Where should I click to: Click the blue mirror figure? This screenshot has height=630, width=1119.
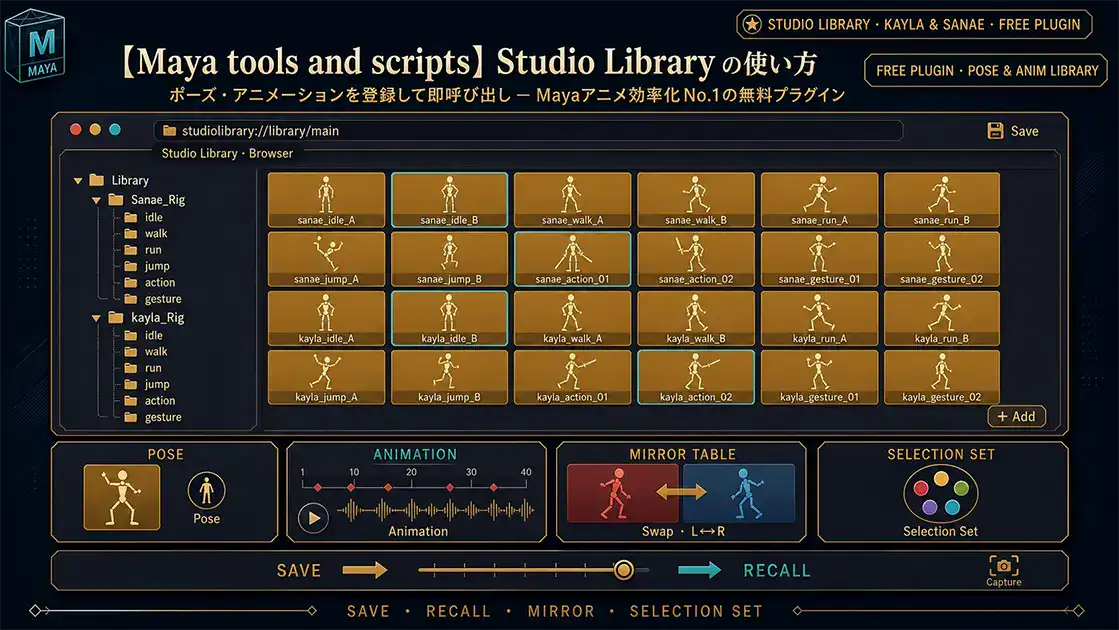coord(746,493)
